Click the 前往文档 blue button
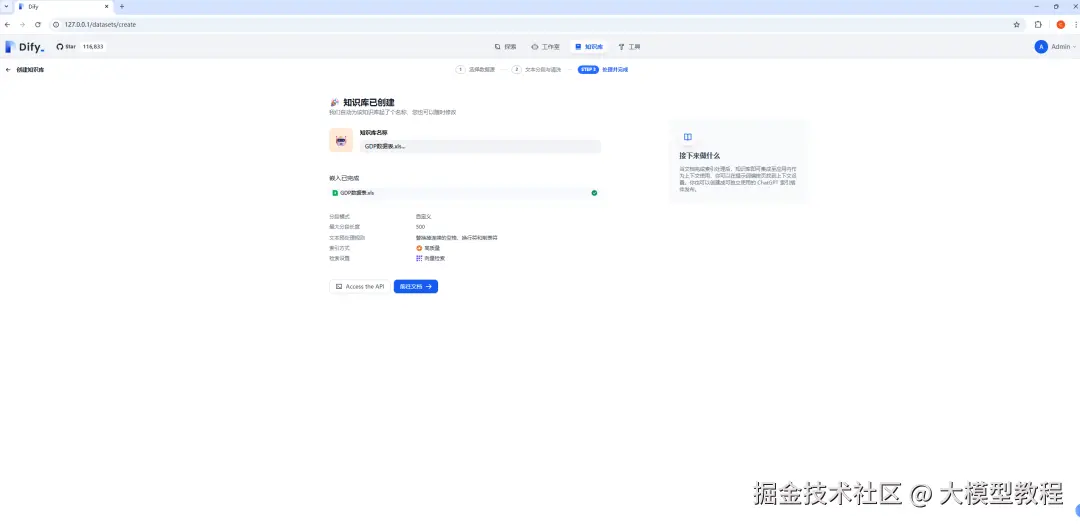1080x524 pixels. pos(416,286)
